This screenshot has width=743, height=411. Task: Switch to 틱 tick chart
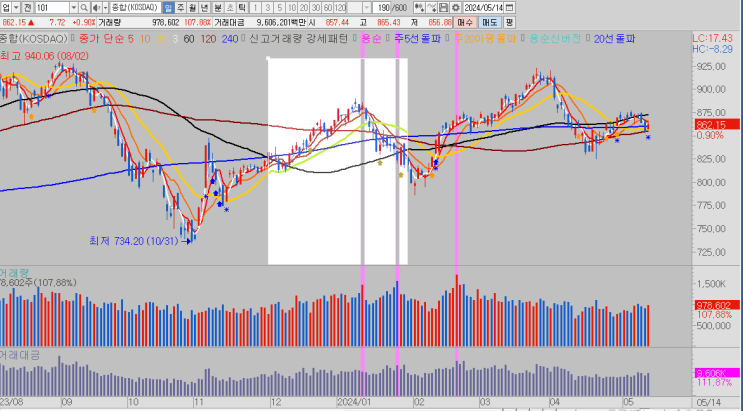click(x=242, y=8)
